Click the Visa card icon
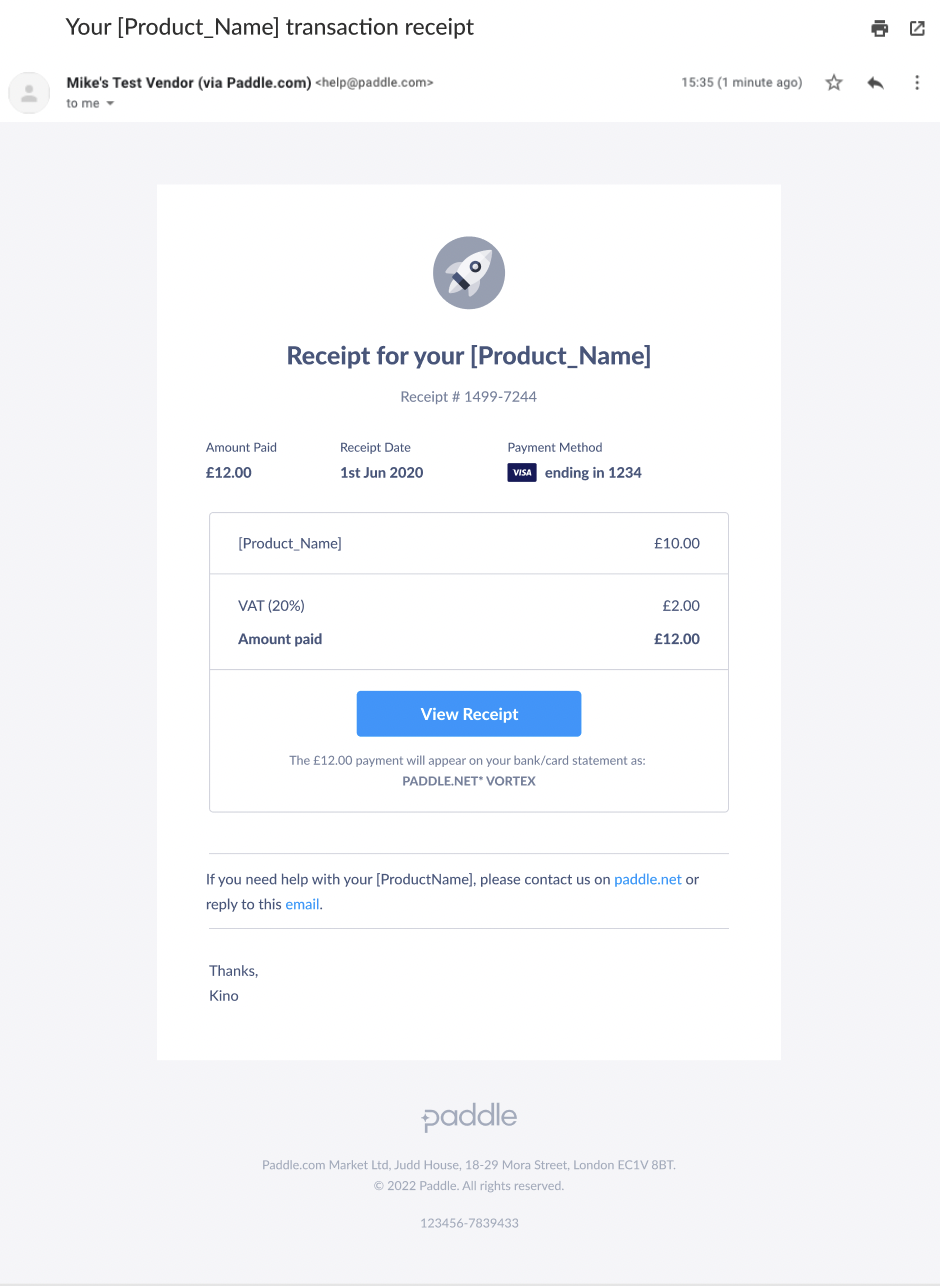This screenshot has width=940, height=1286. coord(522,473)
